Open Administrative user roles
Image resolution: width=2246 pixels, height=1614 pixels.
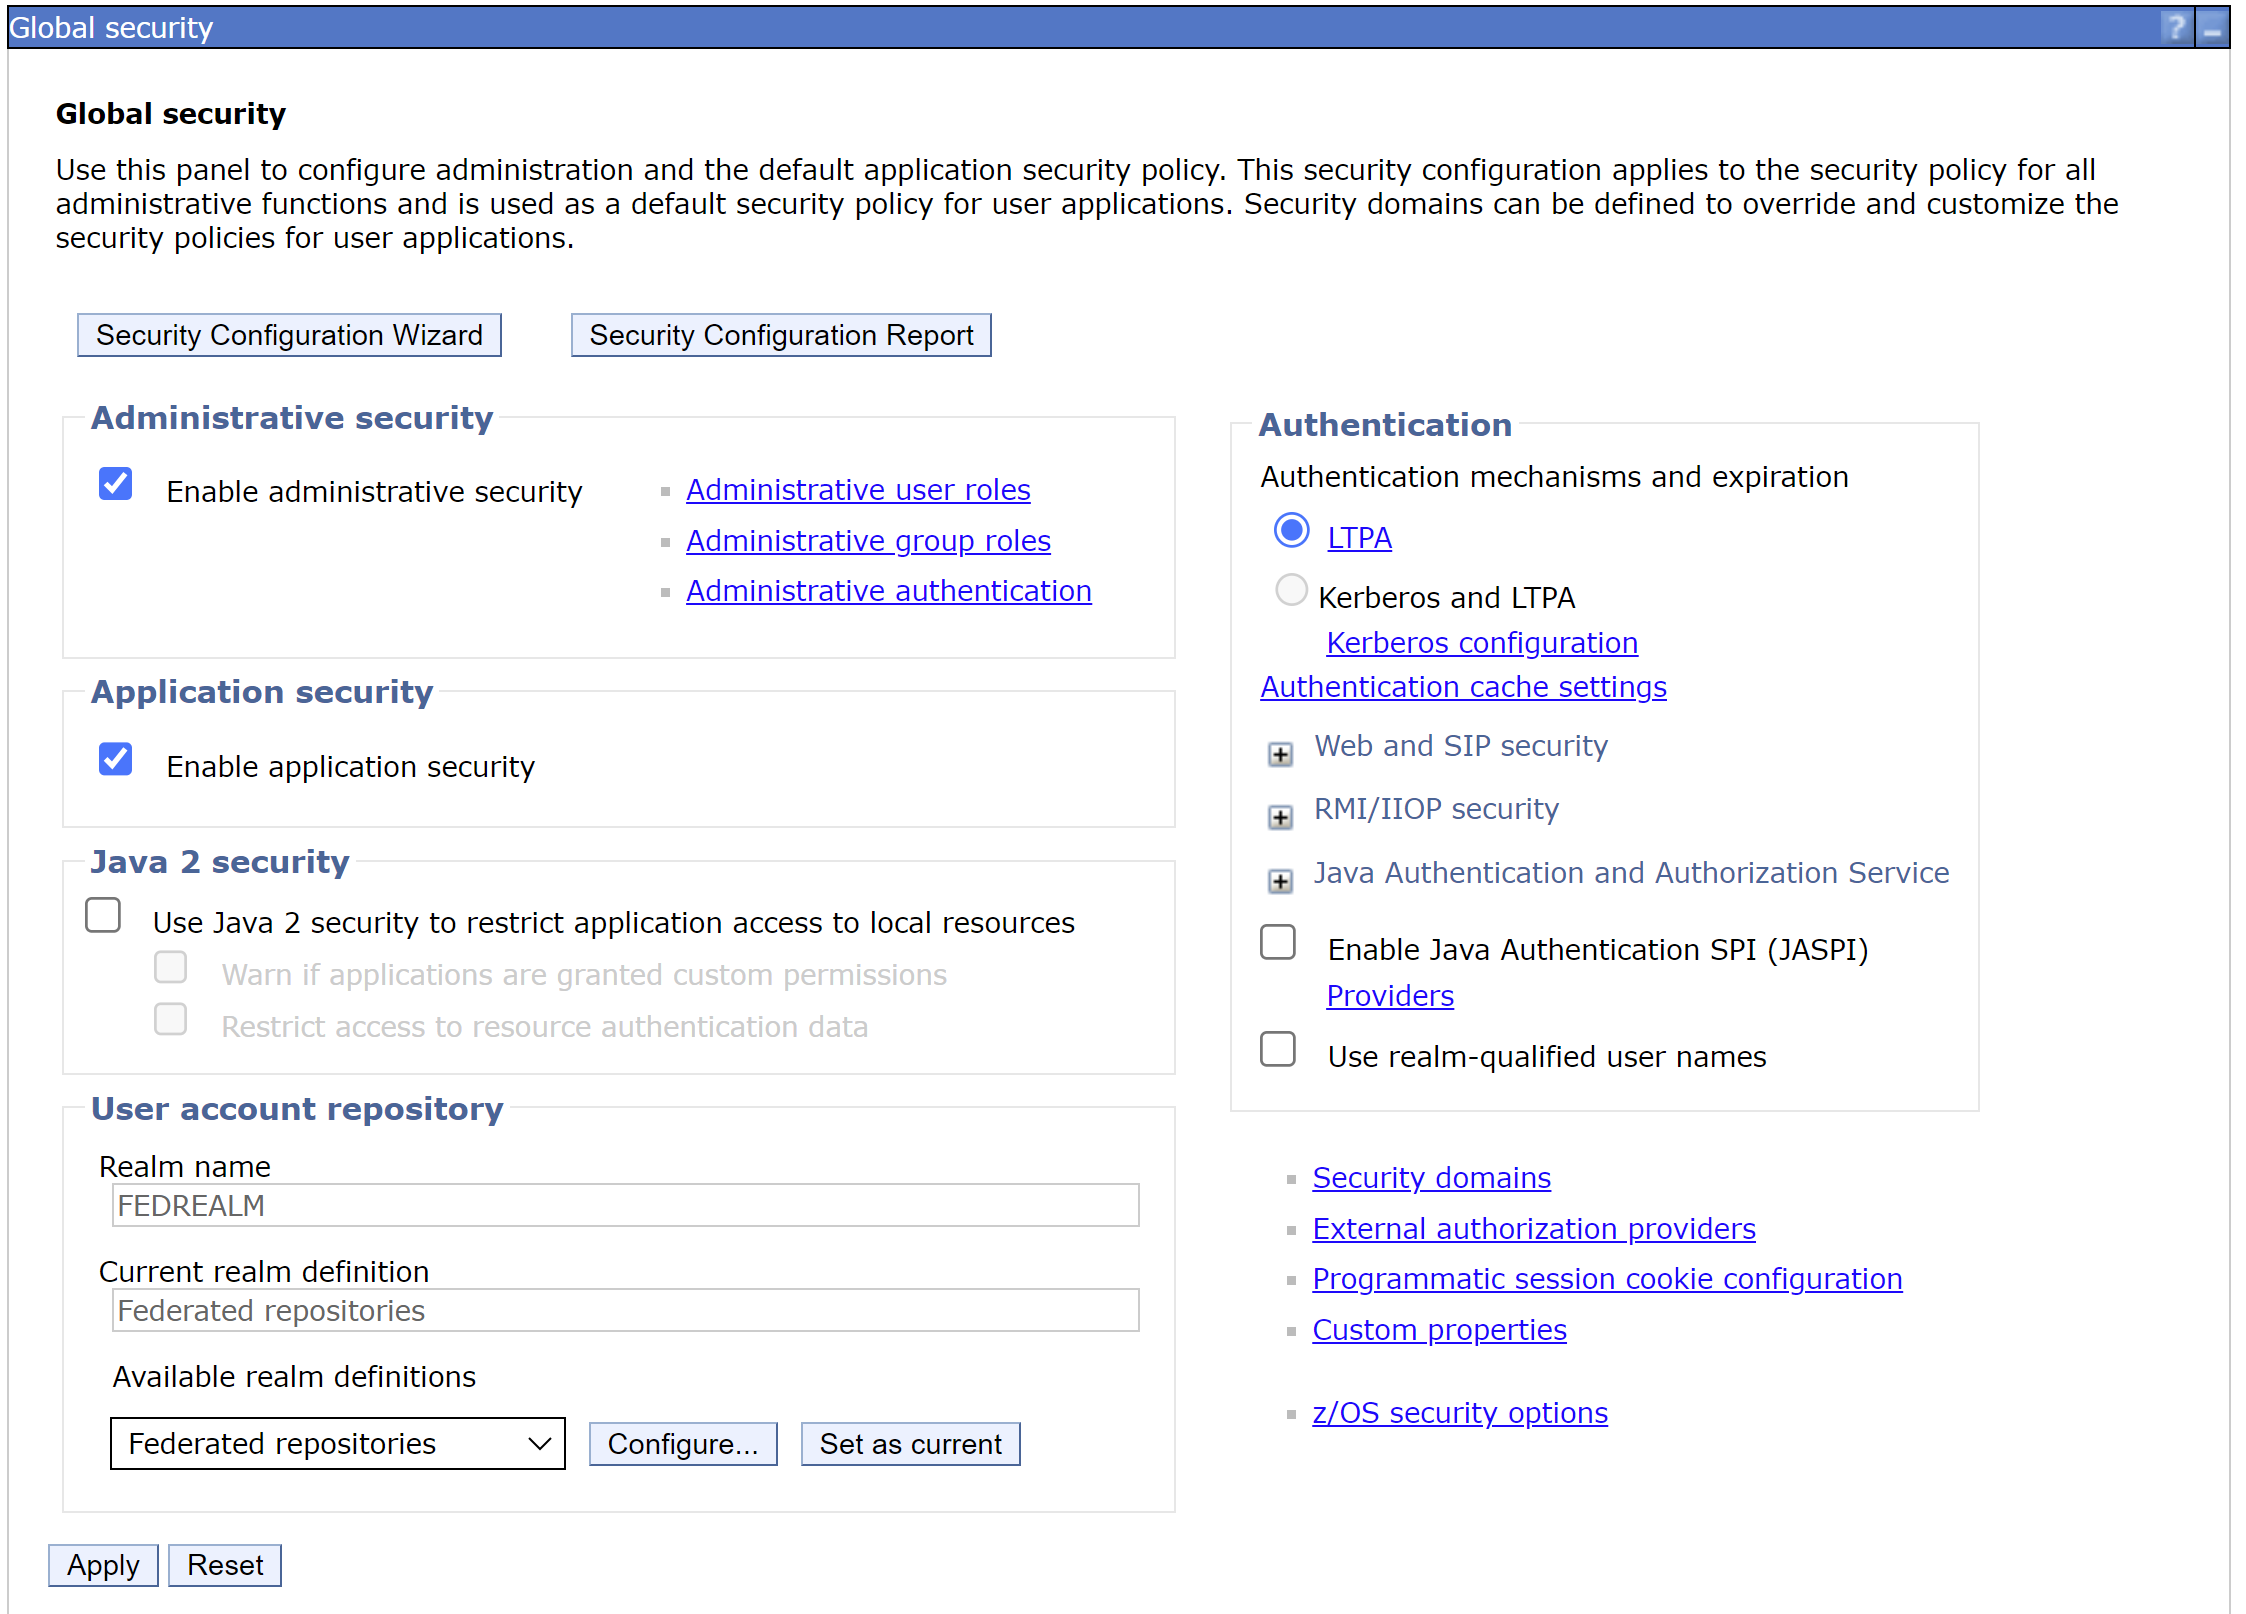click(x=857, y=490)
